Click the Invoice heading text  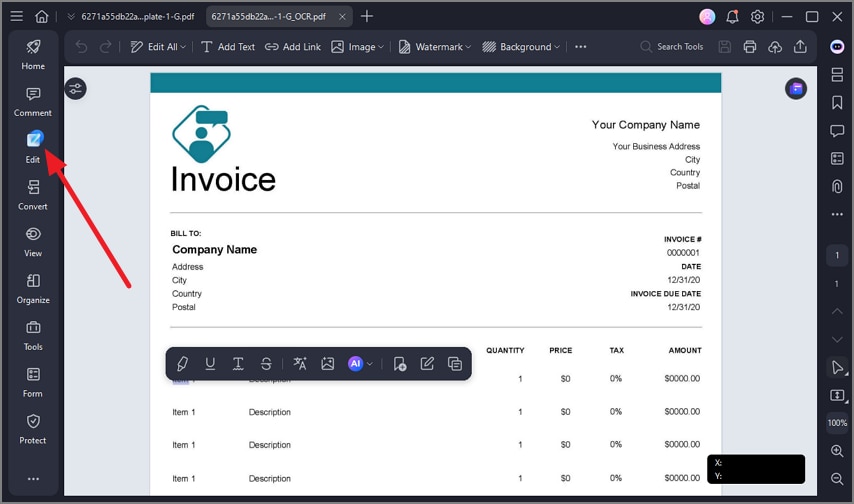tap(223, 179)
